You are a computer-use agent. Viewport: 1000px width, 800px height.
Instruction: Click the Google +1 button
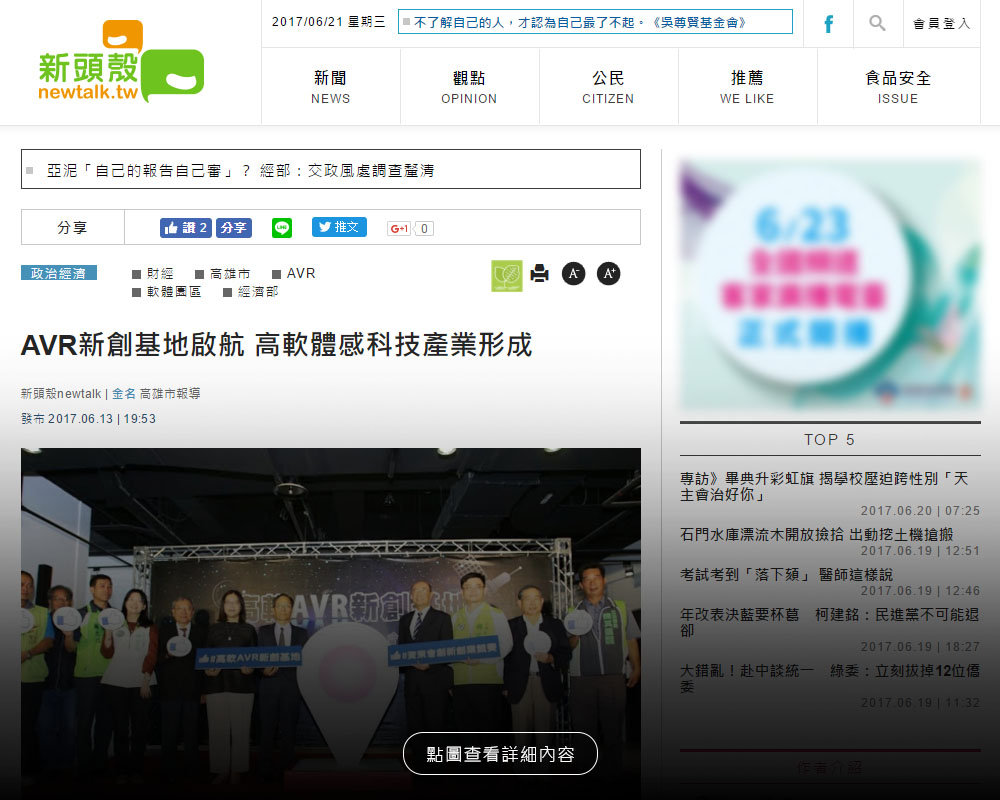pos(400,228)
